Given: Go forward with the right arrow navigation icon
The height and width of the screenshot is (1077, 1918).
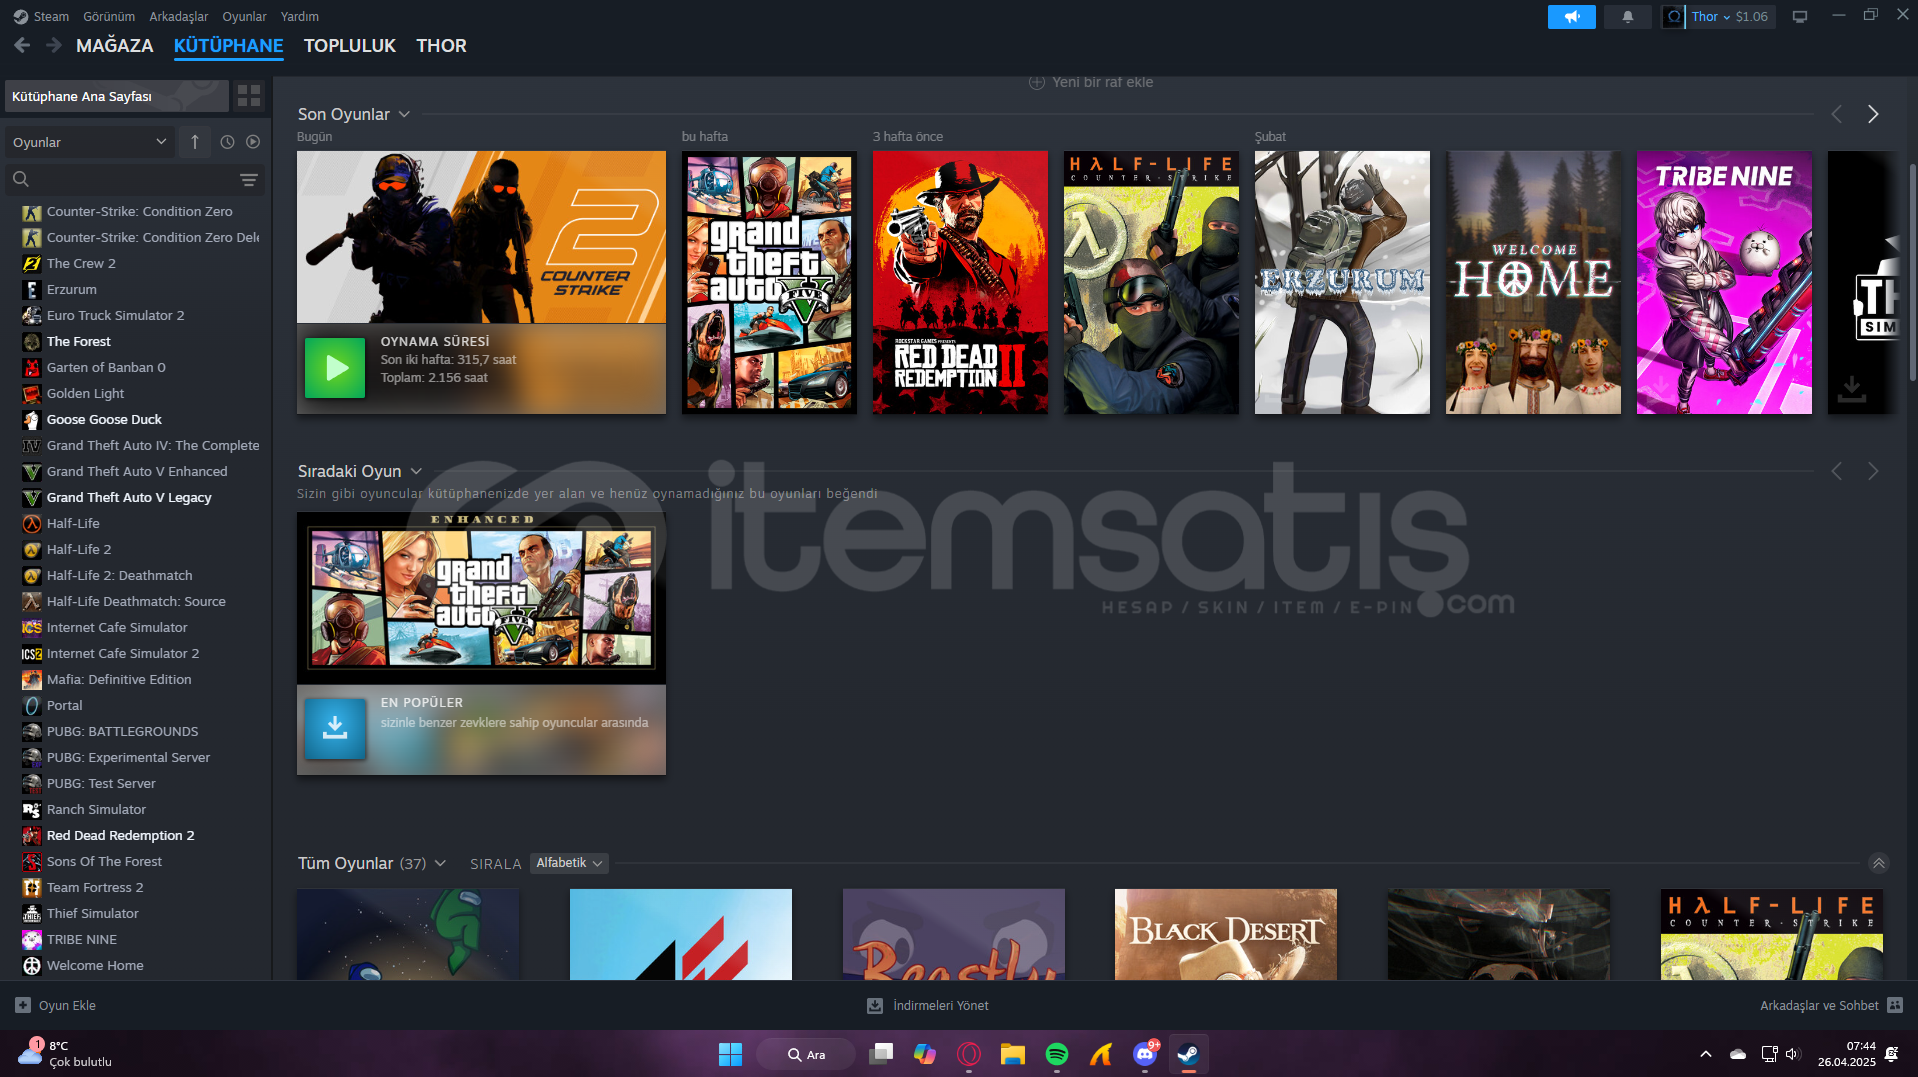Looking at the screenshot, I should [x=54, y=45].
